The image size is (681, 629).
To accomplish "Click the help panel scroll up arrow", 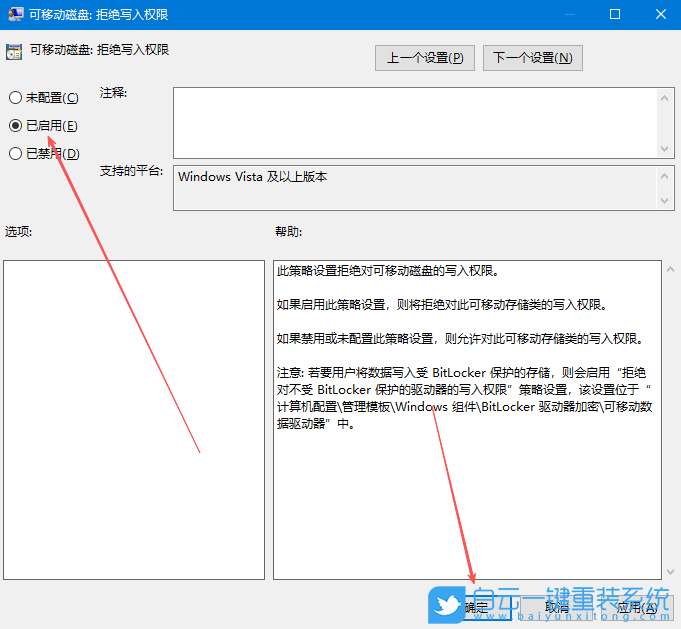I will pos(671,269).
